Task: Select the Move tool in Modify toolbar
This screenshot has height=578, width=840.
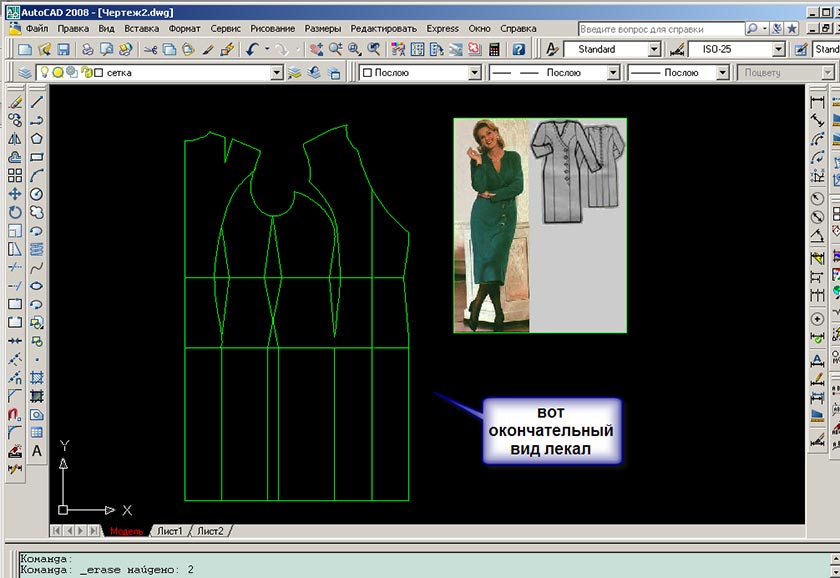Action: pos(15,193)
